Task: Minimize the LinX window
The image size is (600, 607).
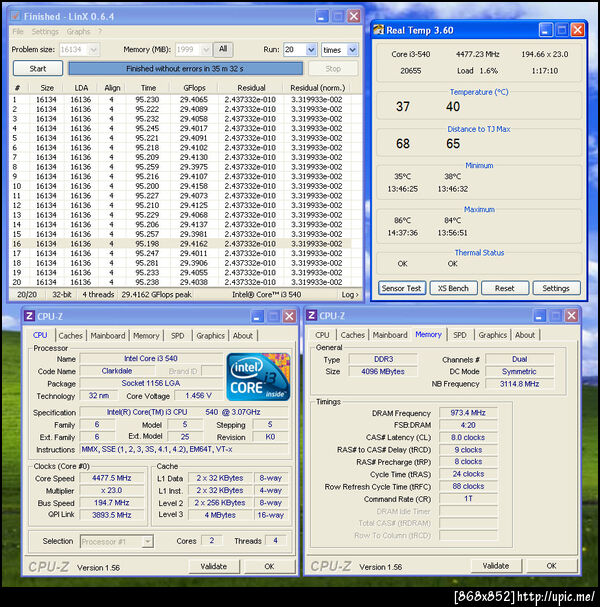Action: click(x=322, y=16)
